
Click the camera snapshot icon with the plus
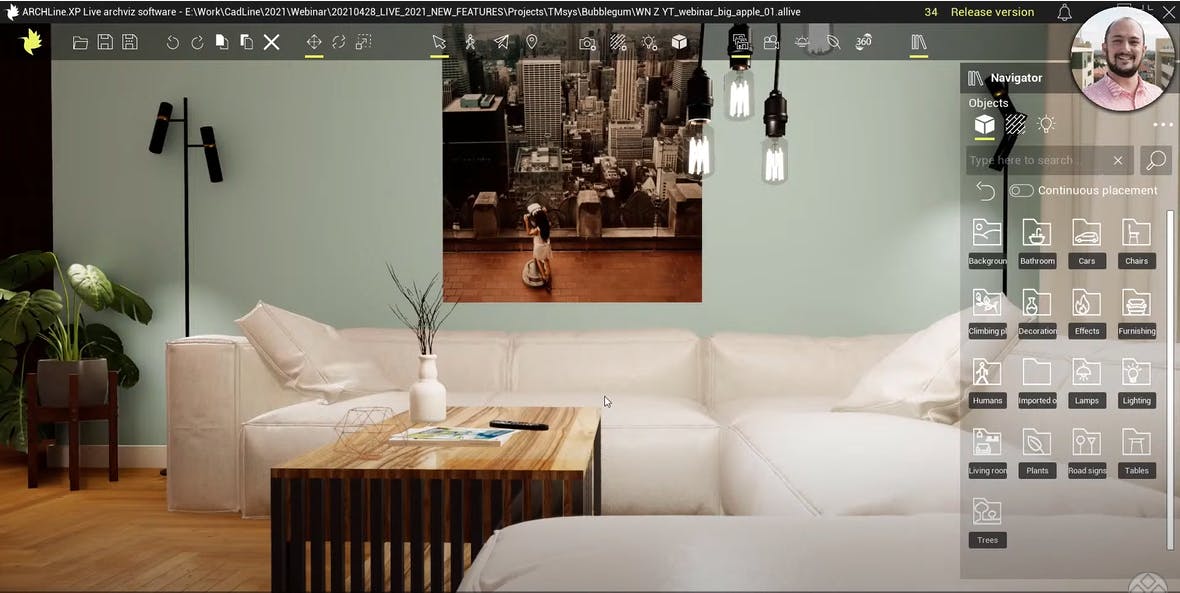[x=587, y=43]
